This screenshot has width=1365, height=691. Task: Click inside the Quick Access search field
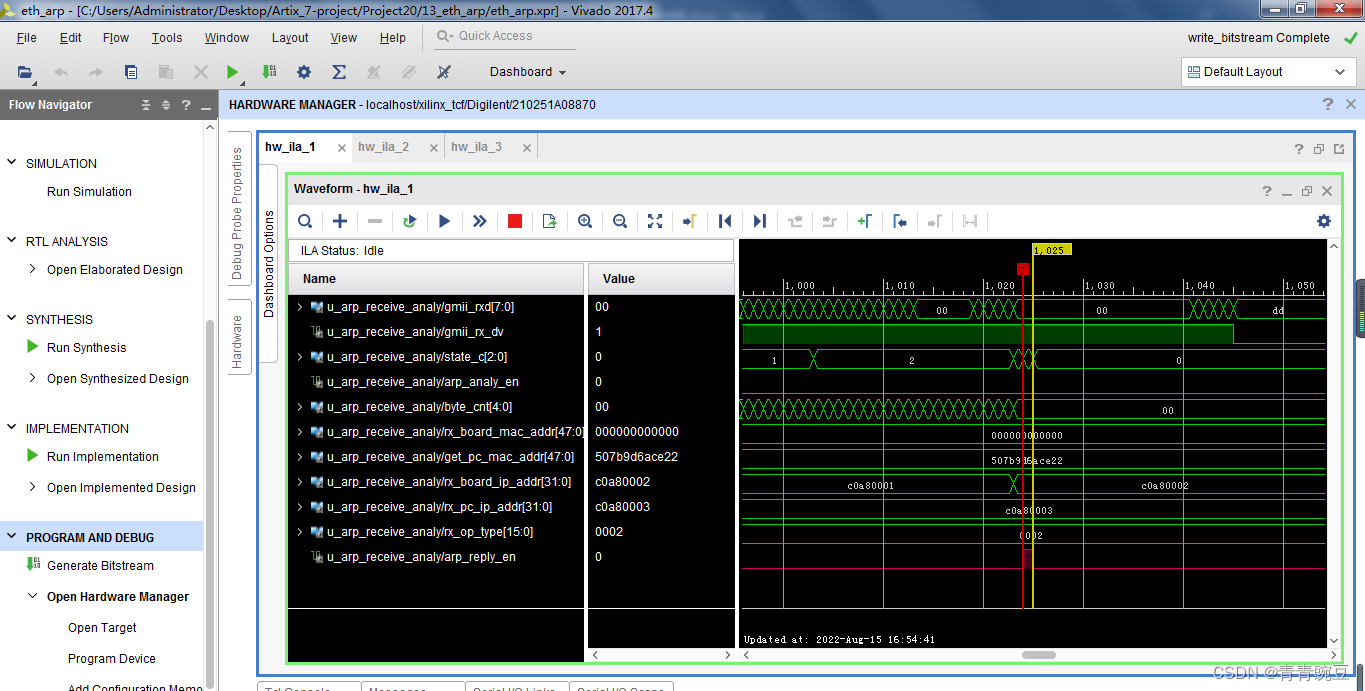pyautogui.click(x=510, y=35)
